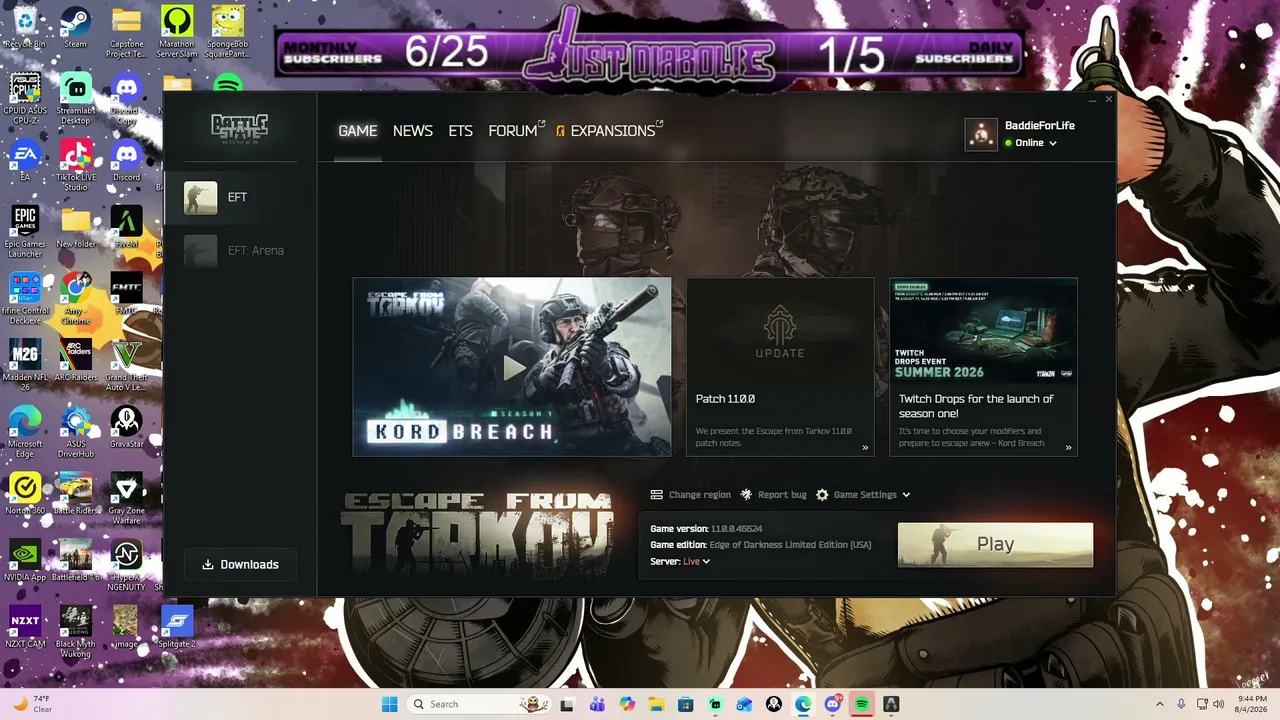Screen dimensions: 1280x720
Task: Open Windows Start menu
Action: point(389,704)
